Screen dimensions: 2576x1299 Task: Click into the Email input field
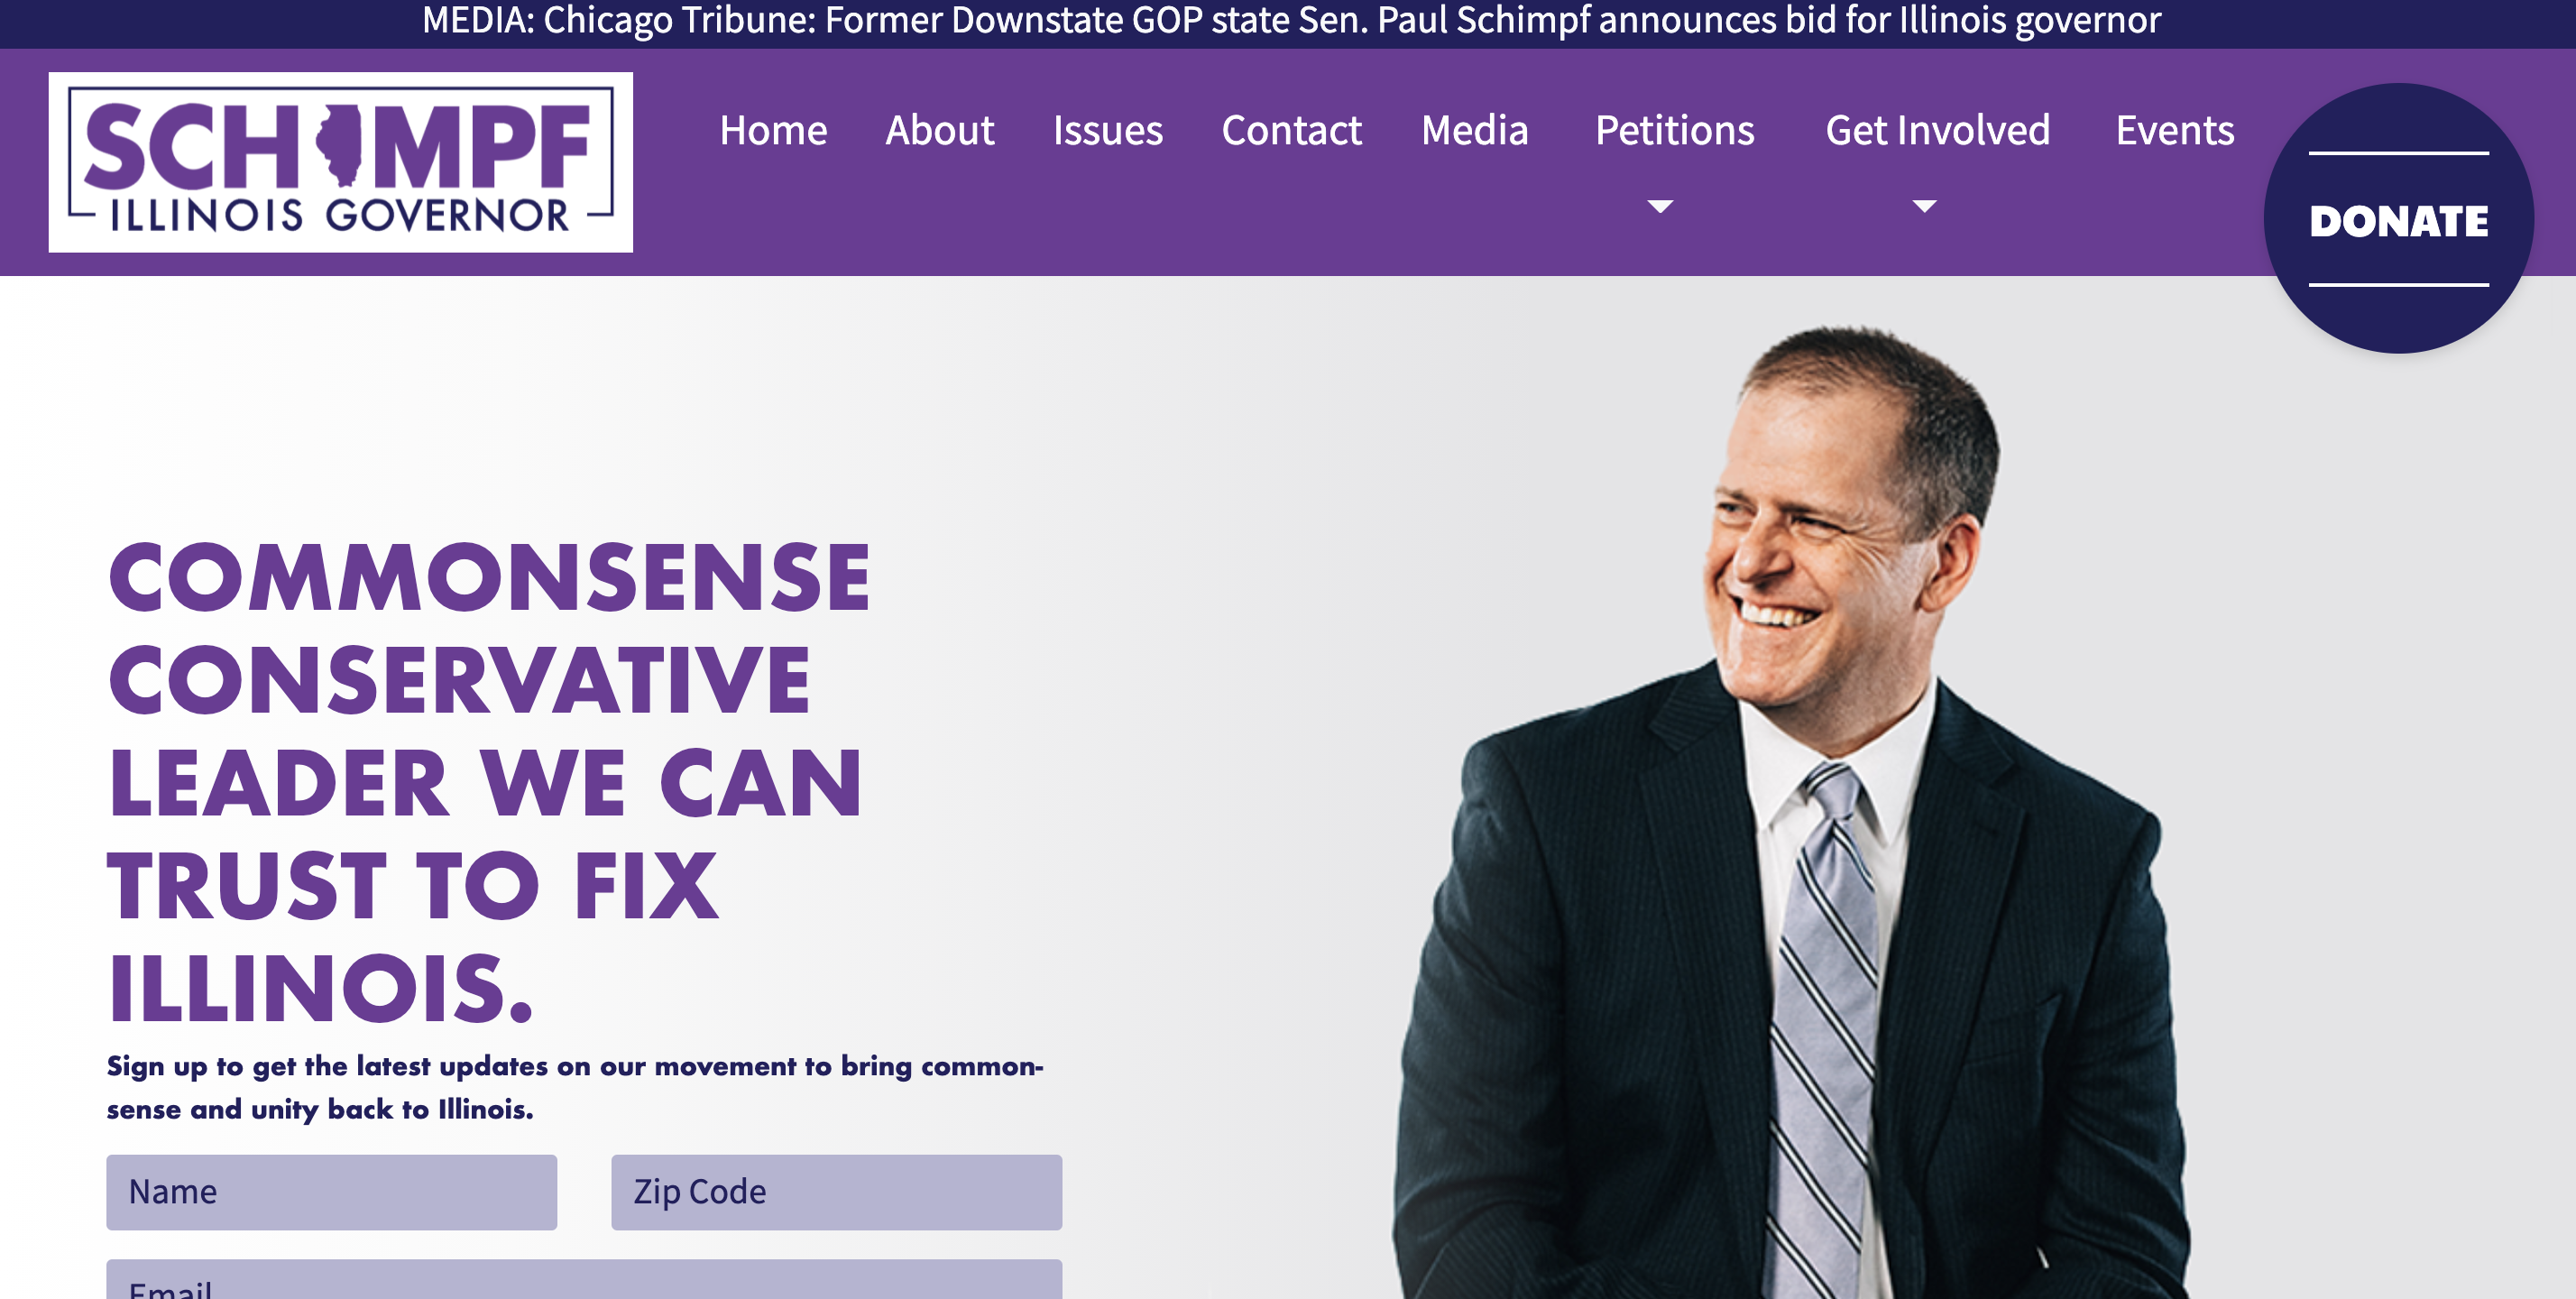point(584,1280)
